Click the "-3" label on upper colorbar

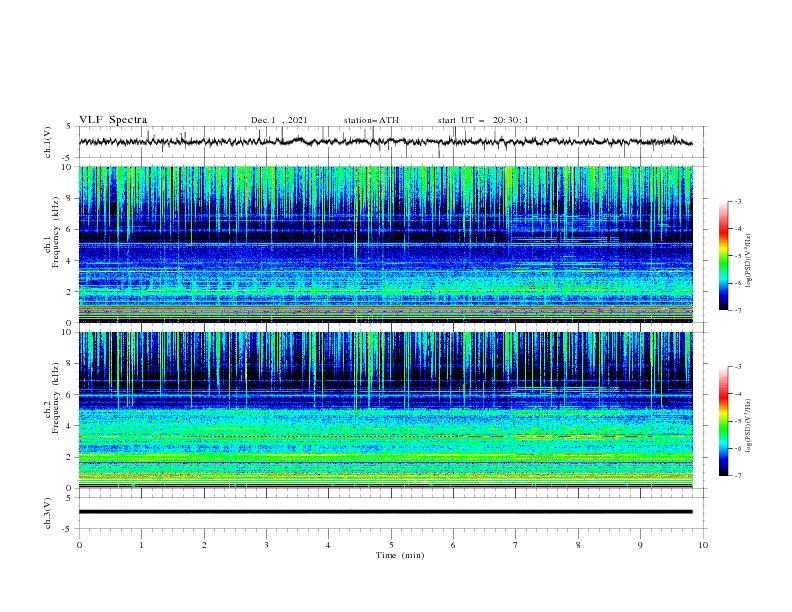click(x=737, y=201)
